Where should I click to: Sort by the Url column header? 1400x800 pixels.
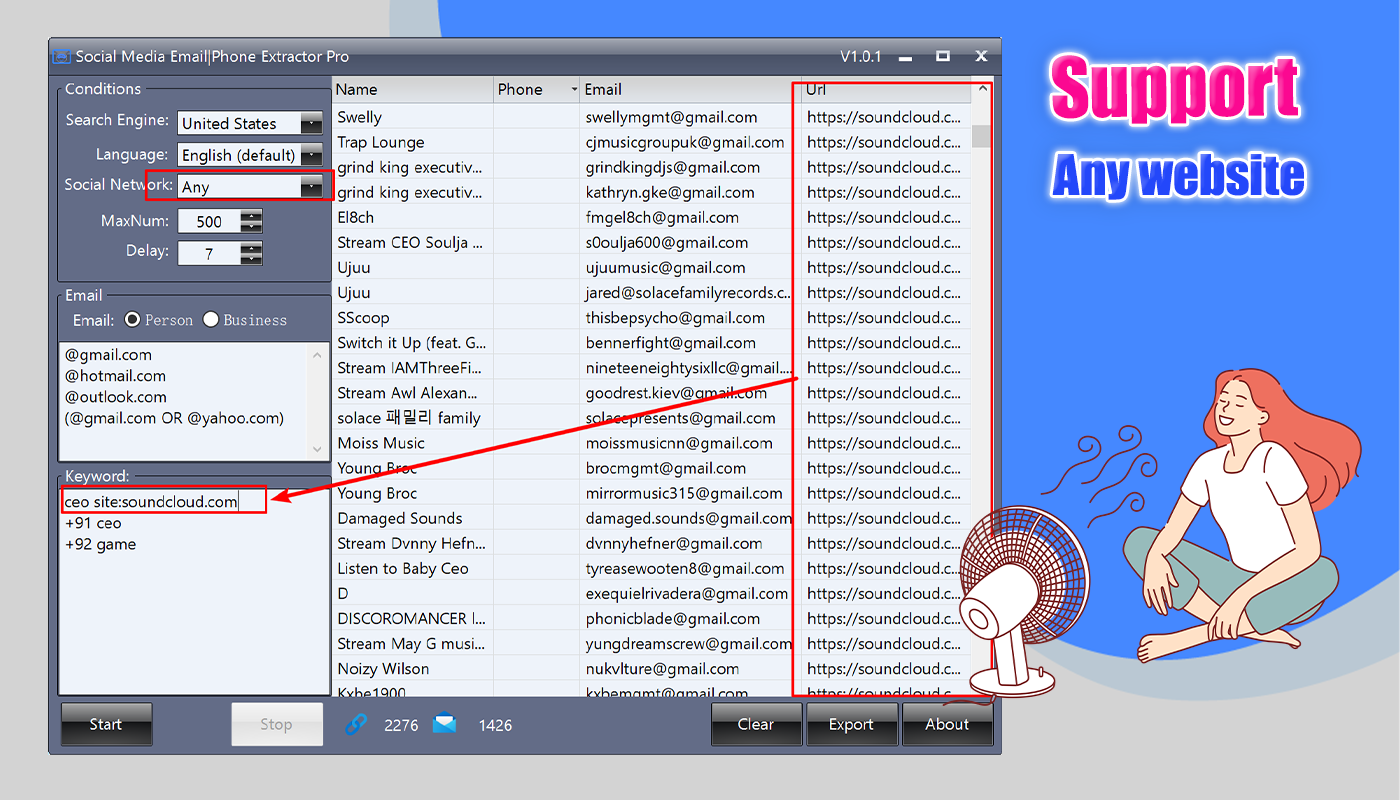(x=886, y=89)
